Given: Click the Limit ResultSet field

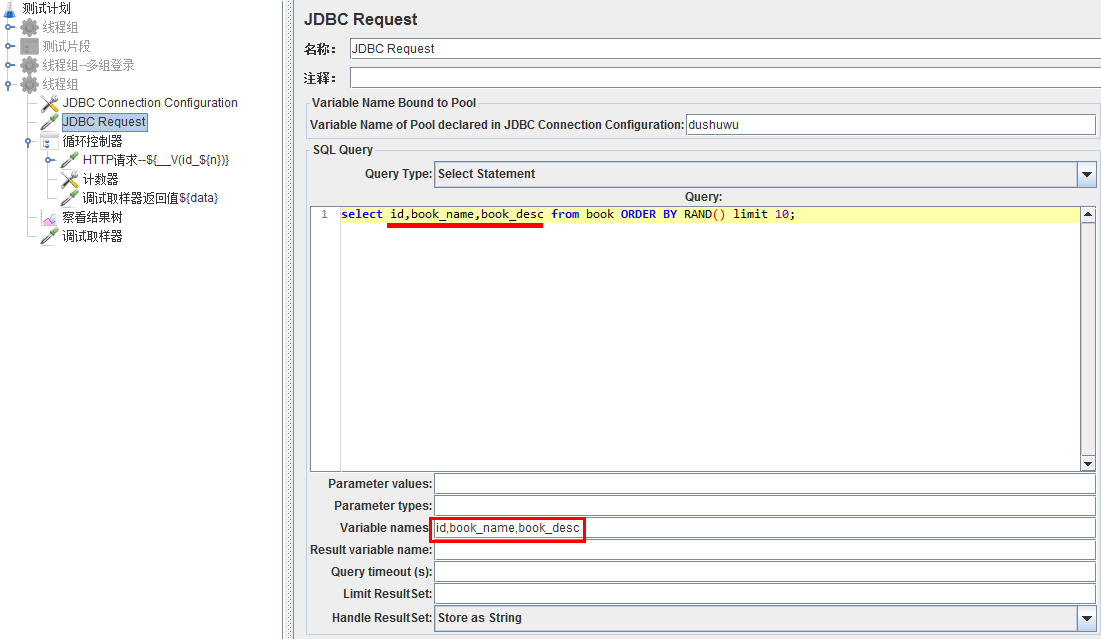Looking at the screenshot, I should coord(765,594).
